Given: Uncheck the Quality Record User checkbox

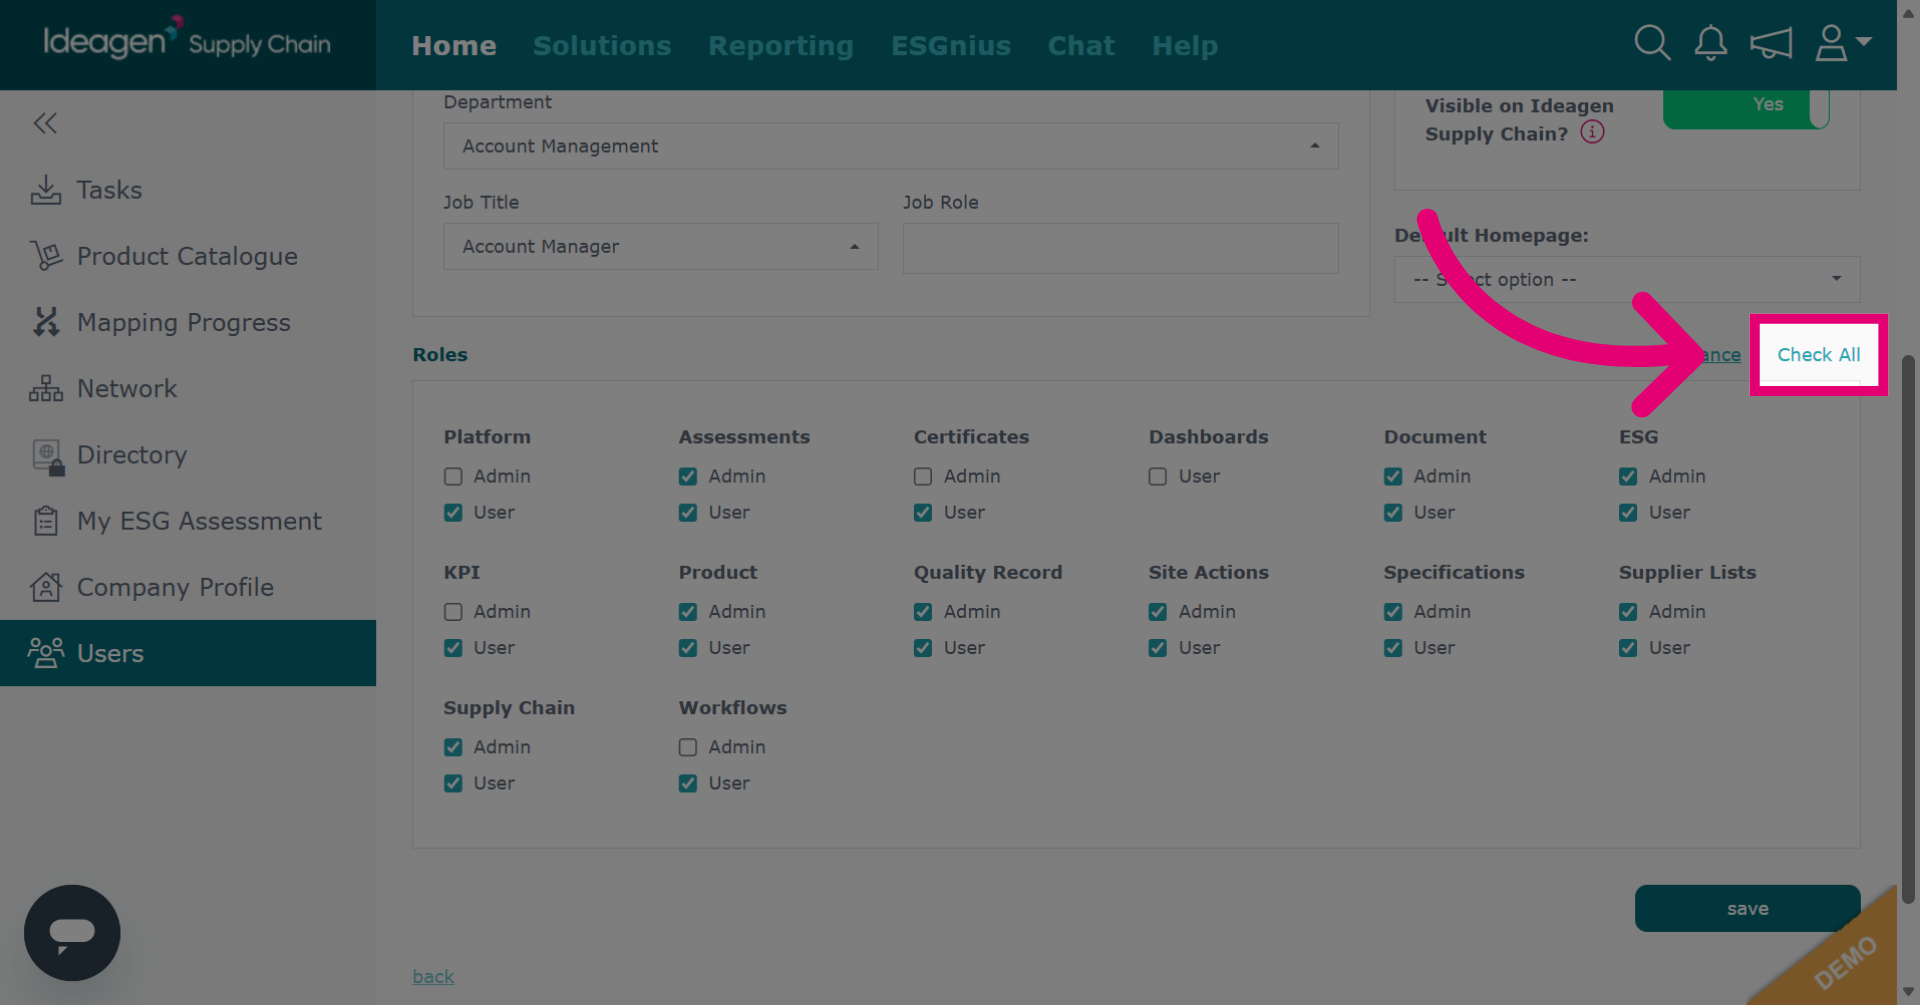Looking at the screenshot, I should (923, 648).
